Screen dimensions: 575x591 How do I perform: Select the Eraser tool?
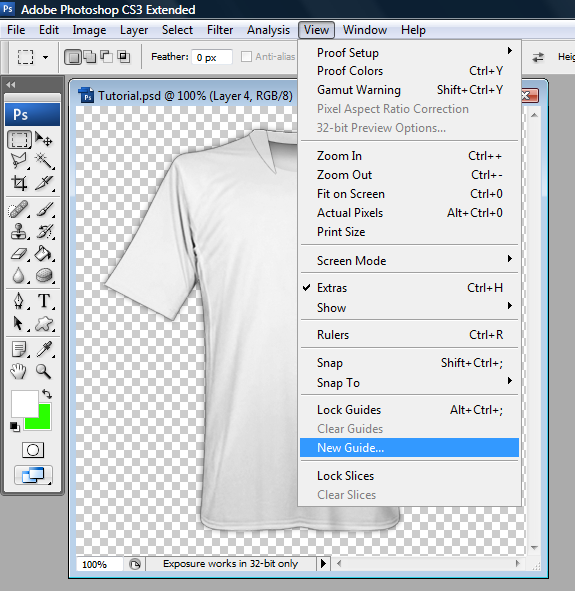18,254
